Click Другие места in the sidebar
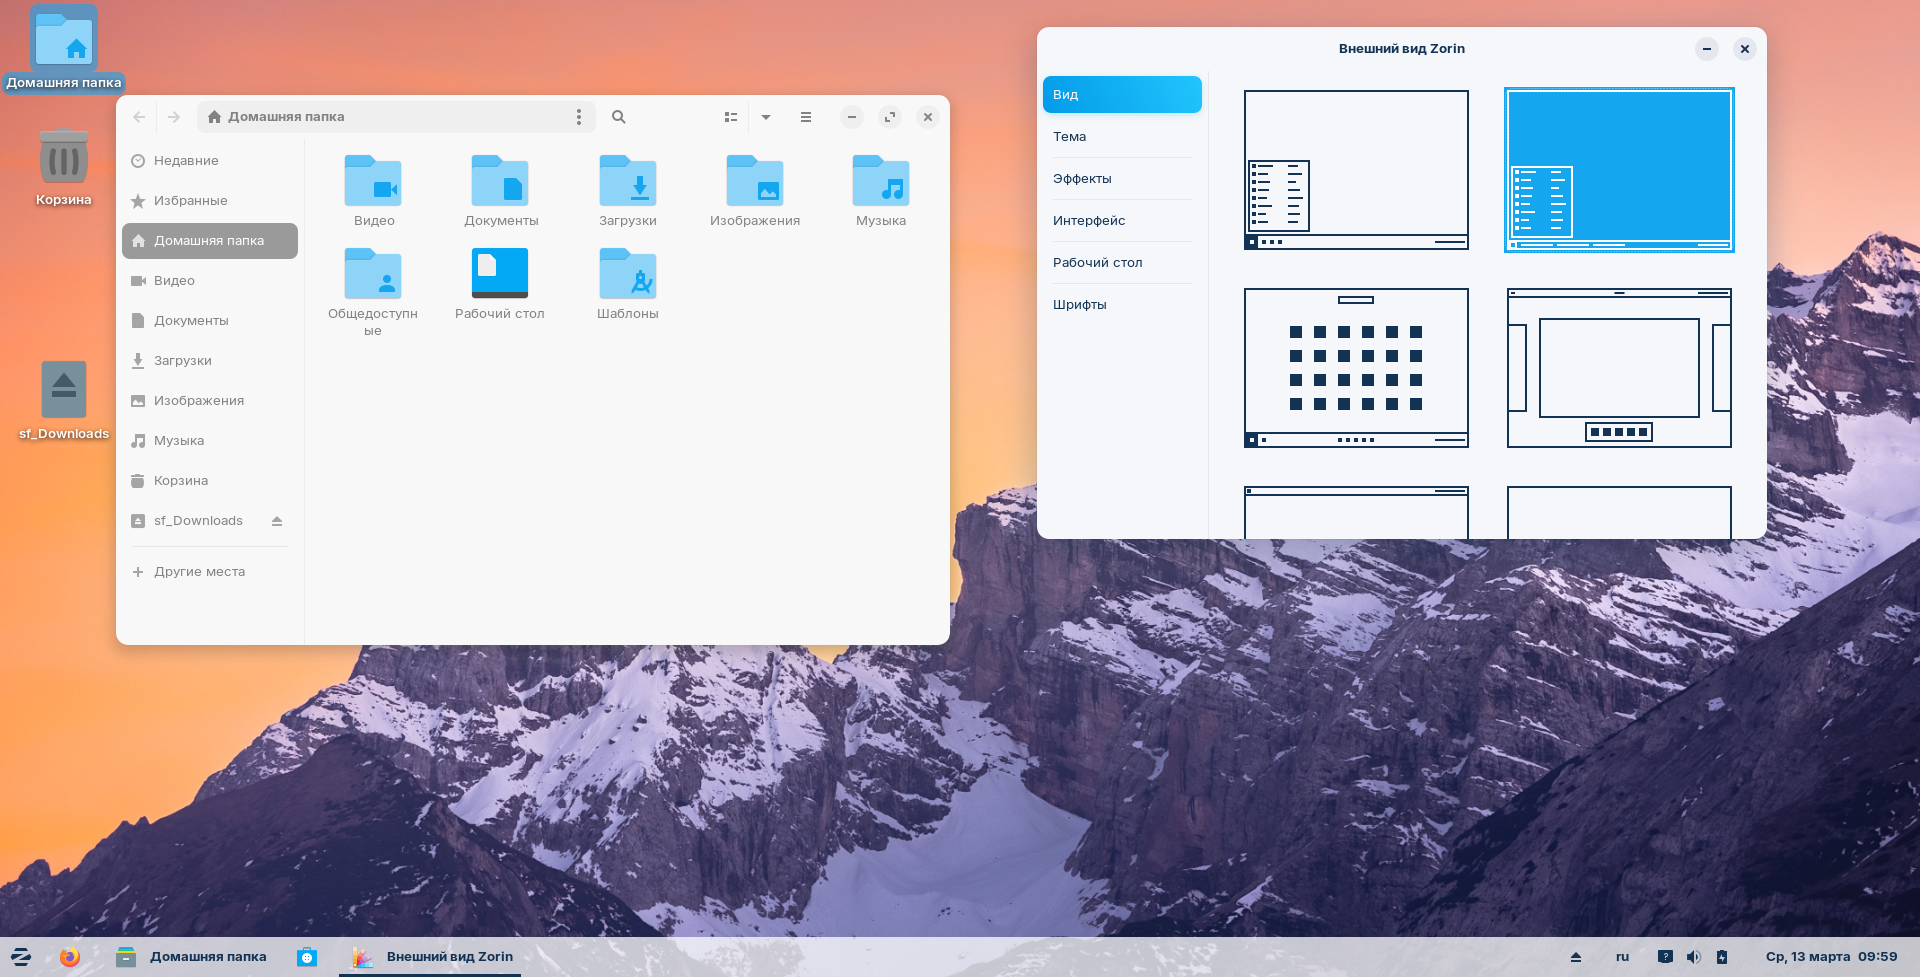The width and height of the screenshot is (1920, 977). pyautogui.click(x=199, y=572)
